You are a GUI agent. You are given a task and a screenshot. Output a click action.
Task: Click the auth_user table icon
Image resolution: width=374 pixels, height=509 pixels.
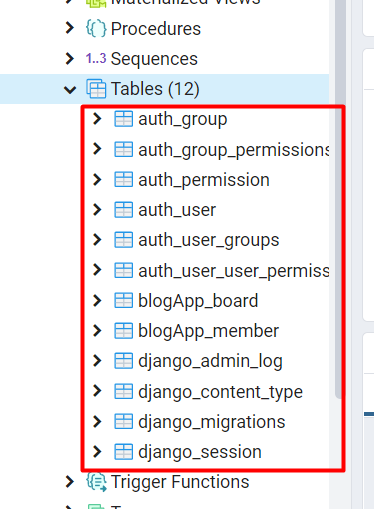[x=123, y=210]
